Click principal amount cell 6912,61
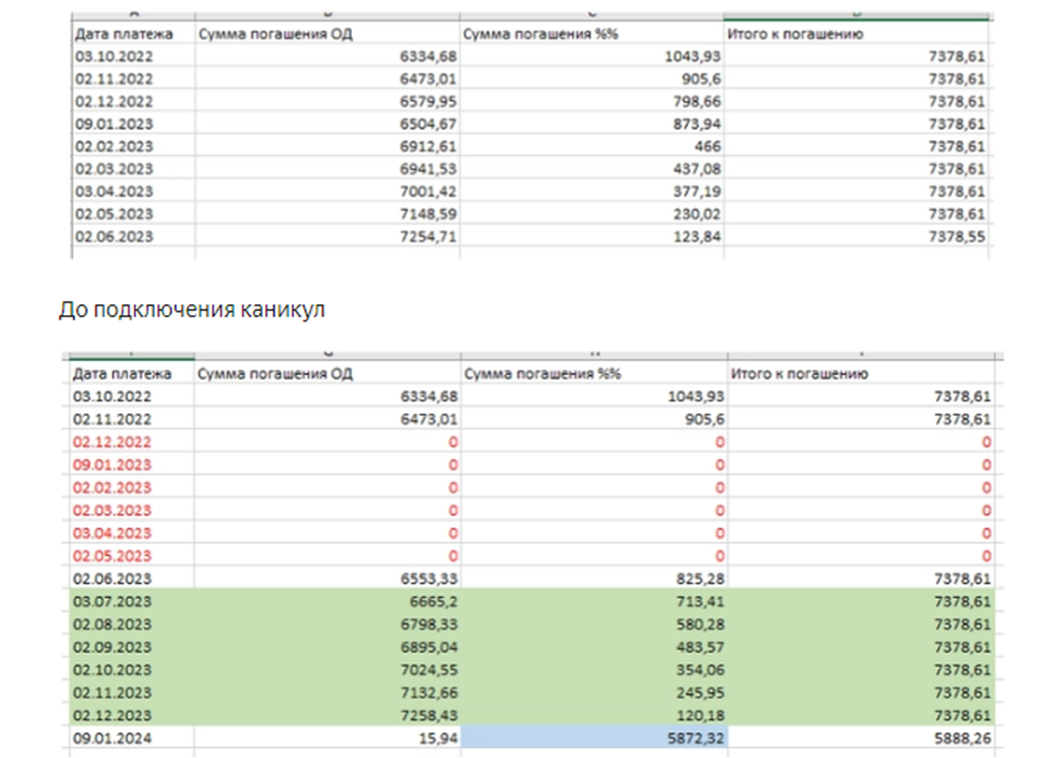Screen dimensions: 1054x758 [x=327, y=146]
